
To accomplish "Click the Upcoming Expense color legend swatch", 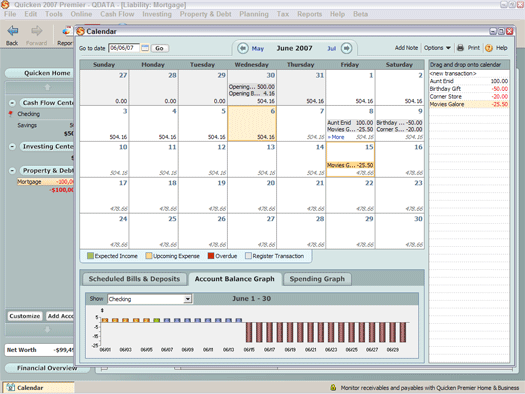I will [x=149, y=256].
